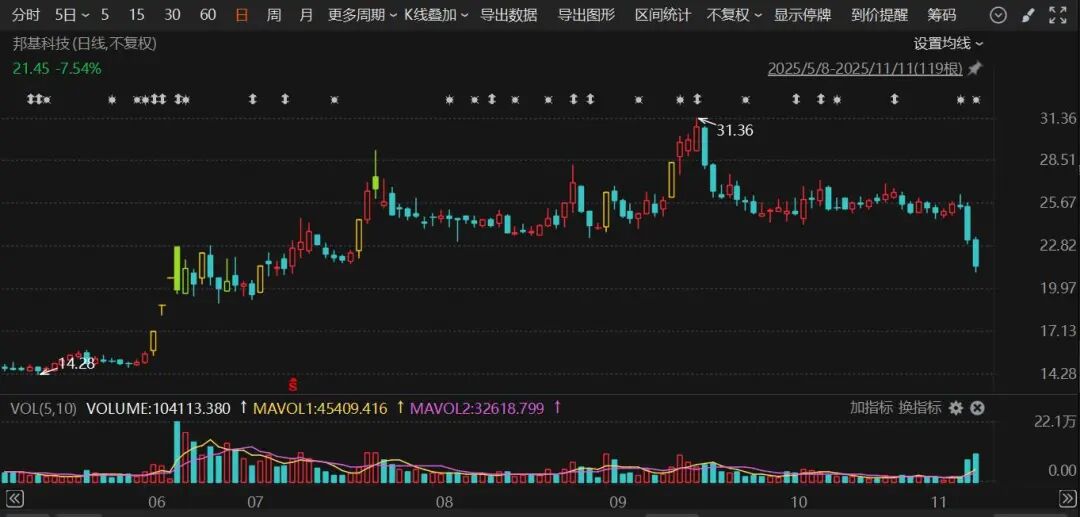Screen dimensions: 1080x517
Task: Open volume indicator settings gear
Action: [x=956, y=408]
